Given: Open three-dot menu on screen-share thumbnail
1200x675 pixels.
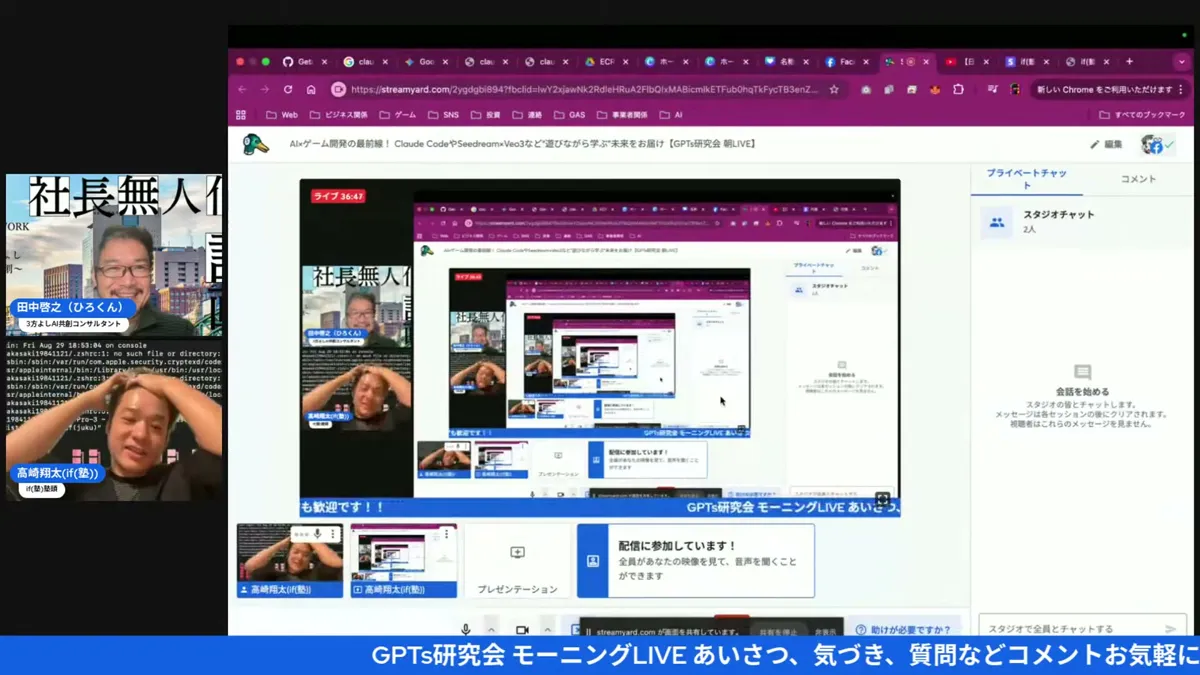Looking at the screenshot, I should click(x=447, y=534).
